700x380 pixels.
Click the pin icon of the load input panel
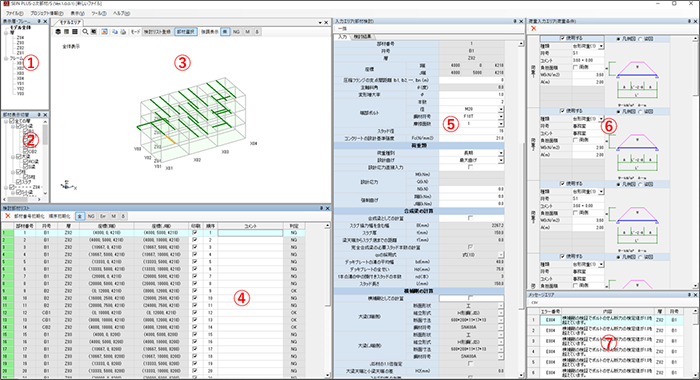pos(689,21)
